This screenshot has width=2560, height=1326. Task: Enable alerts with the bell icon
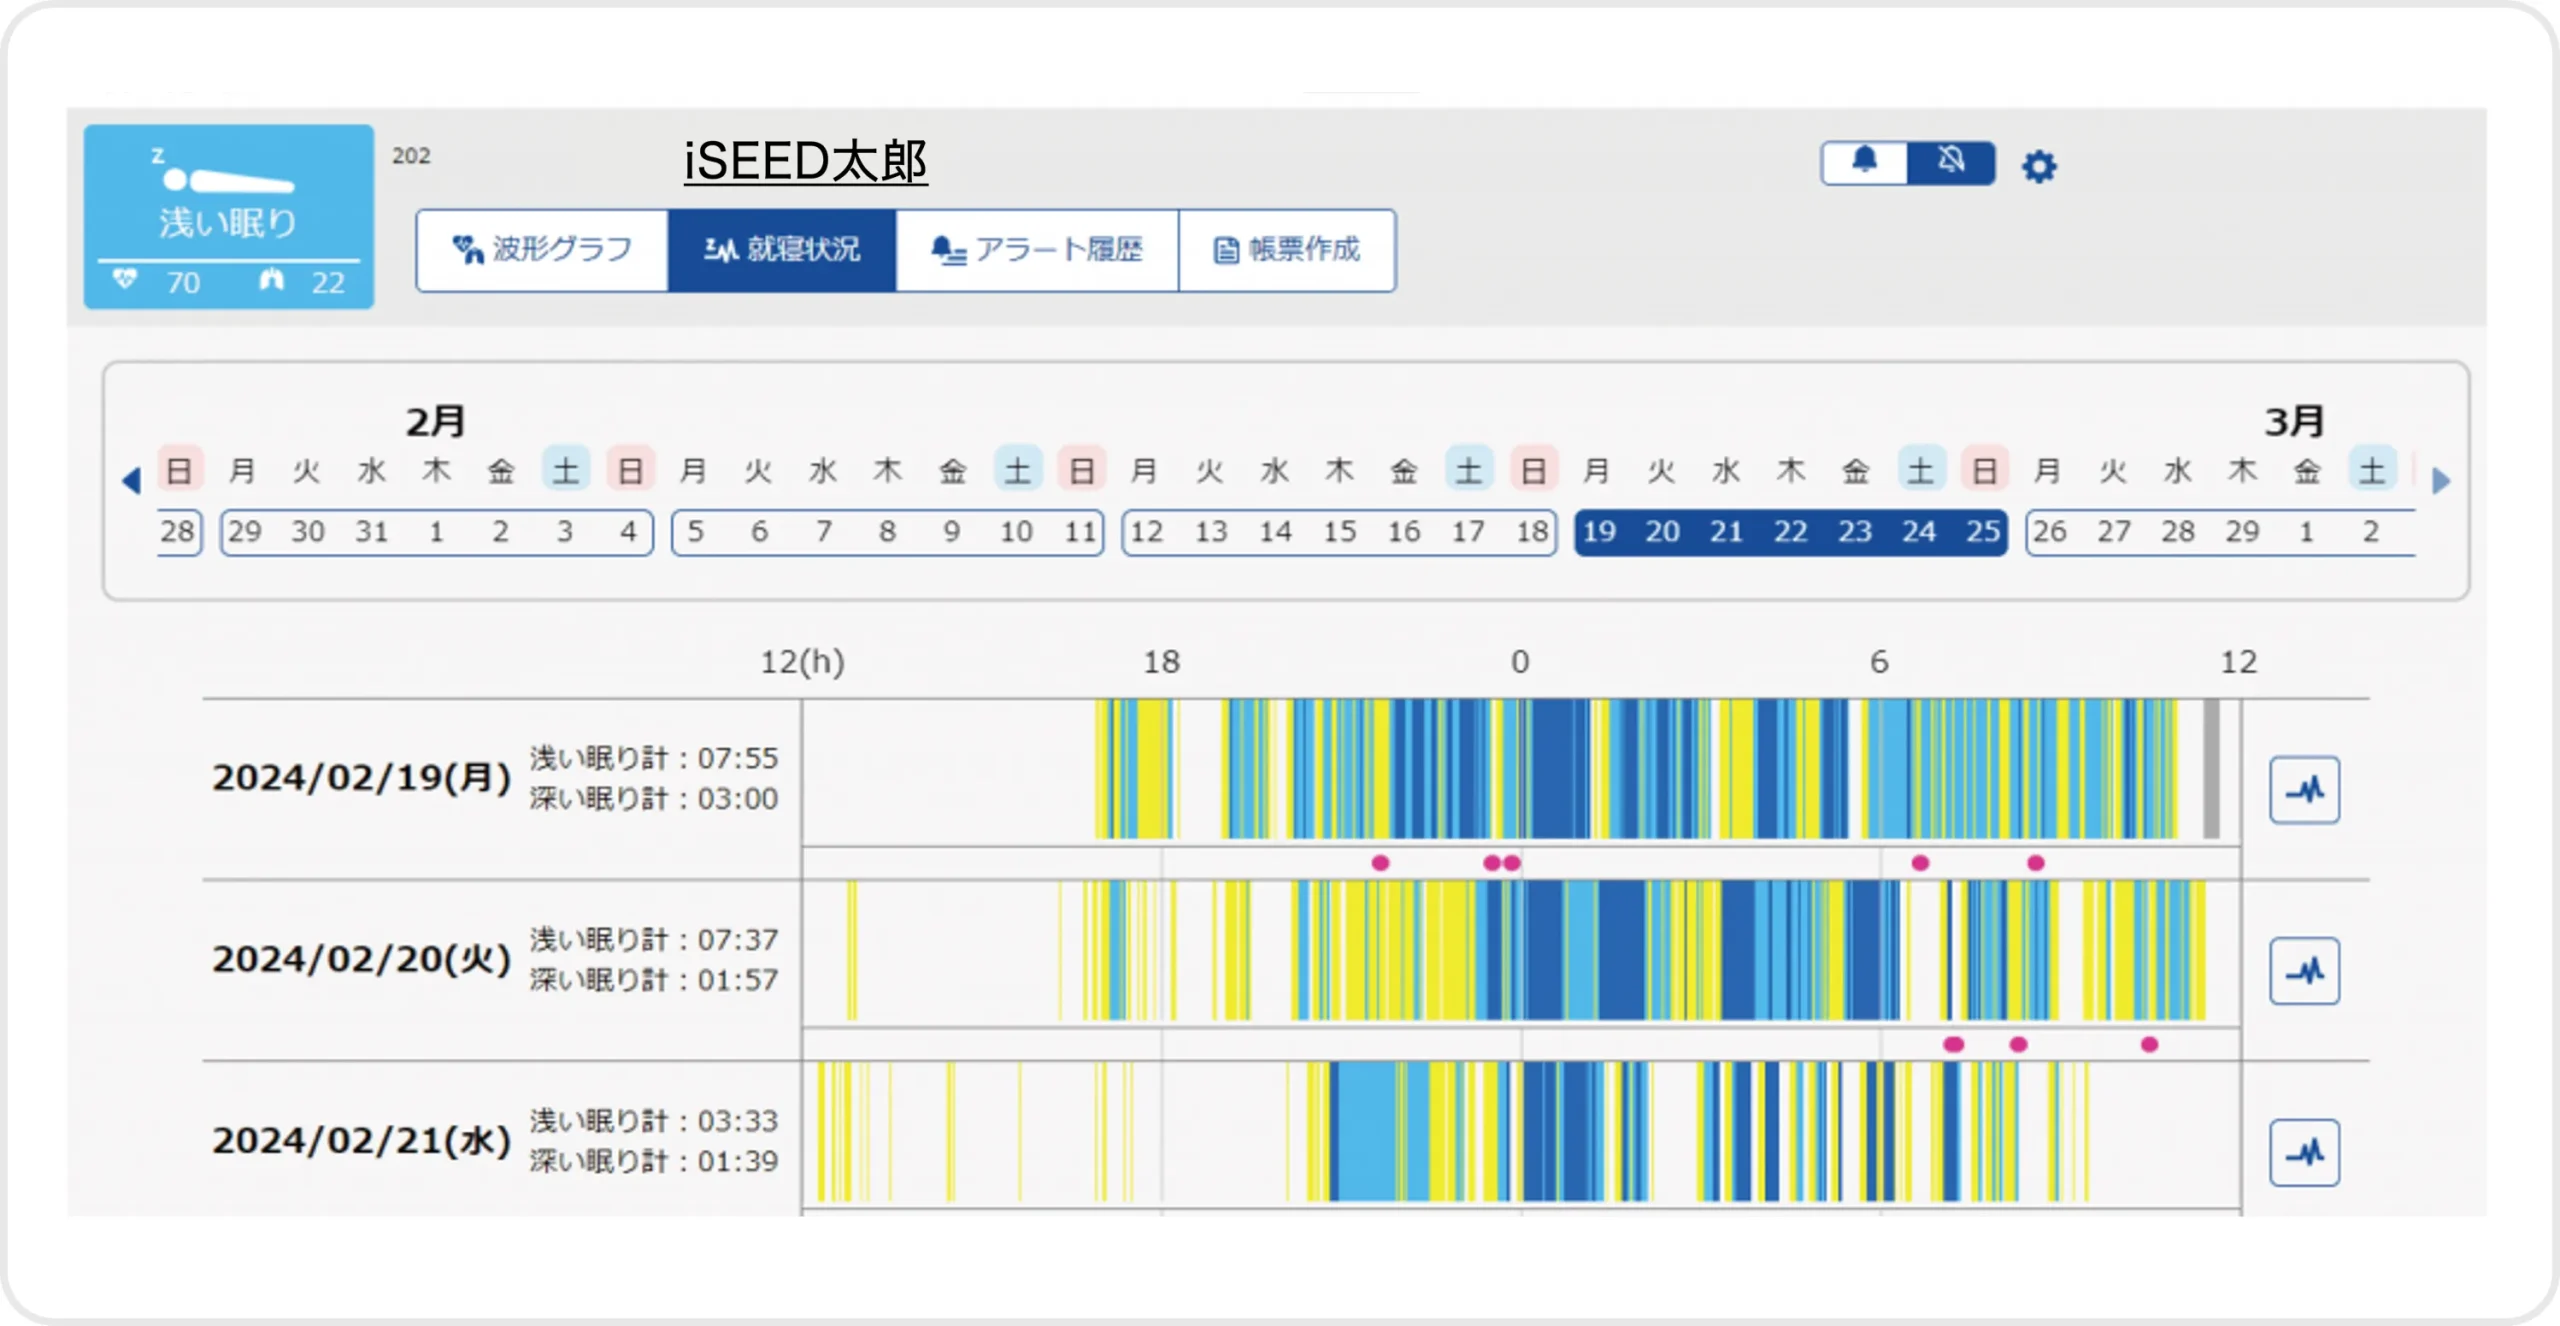[x=1864, y=162]
